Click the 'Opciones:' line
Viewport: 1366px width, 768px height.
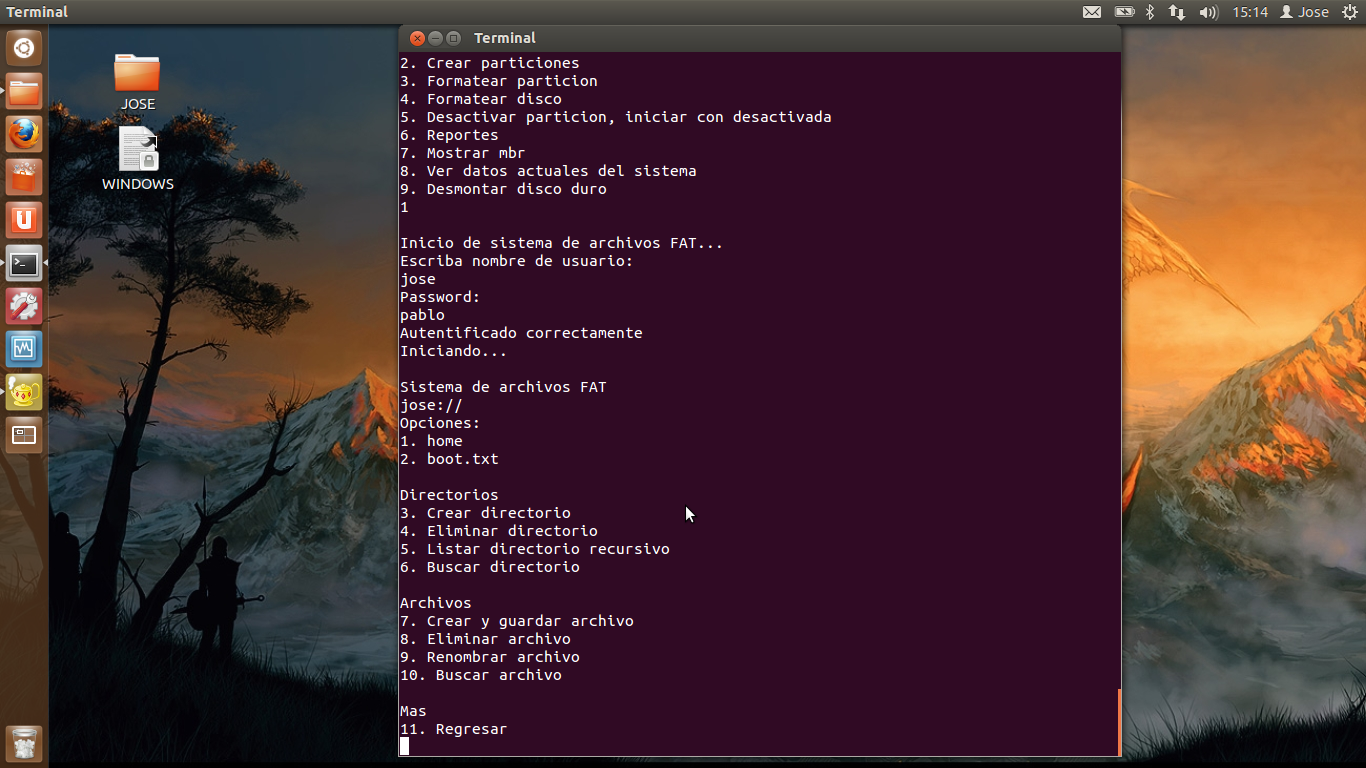click(x=440, y=423)
